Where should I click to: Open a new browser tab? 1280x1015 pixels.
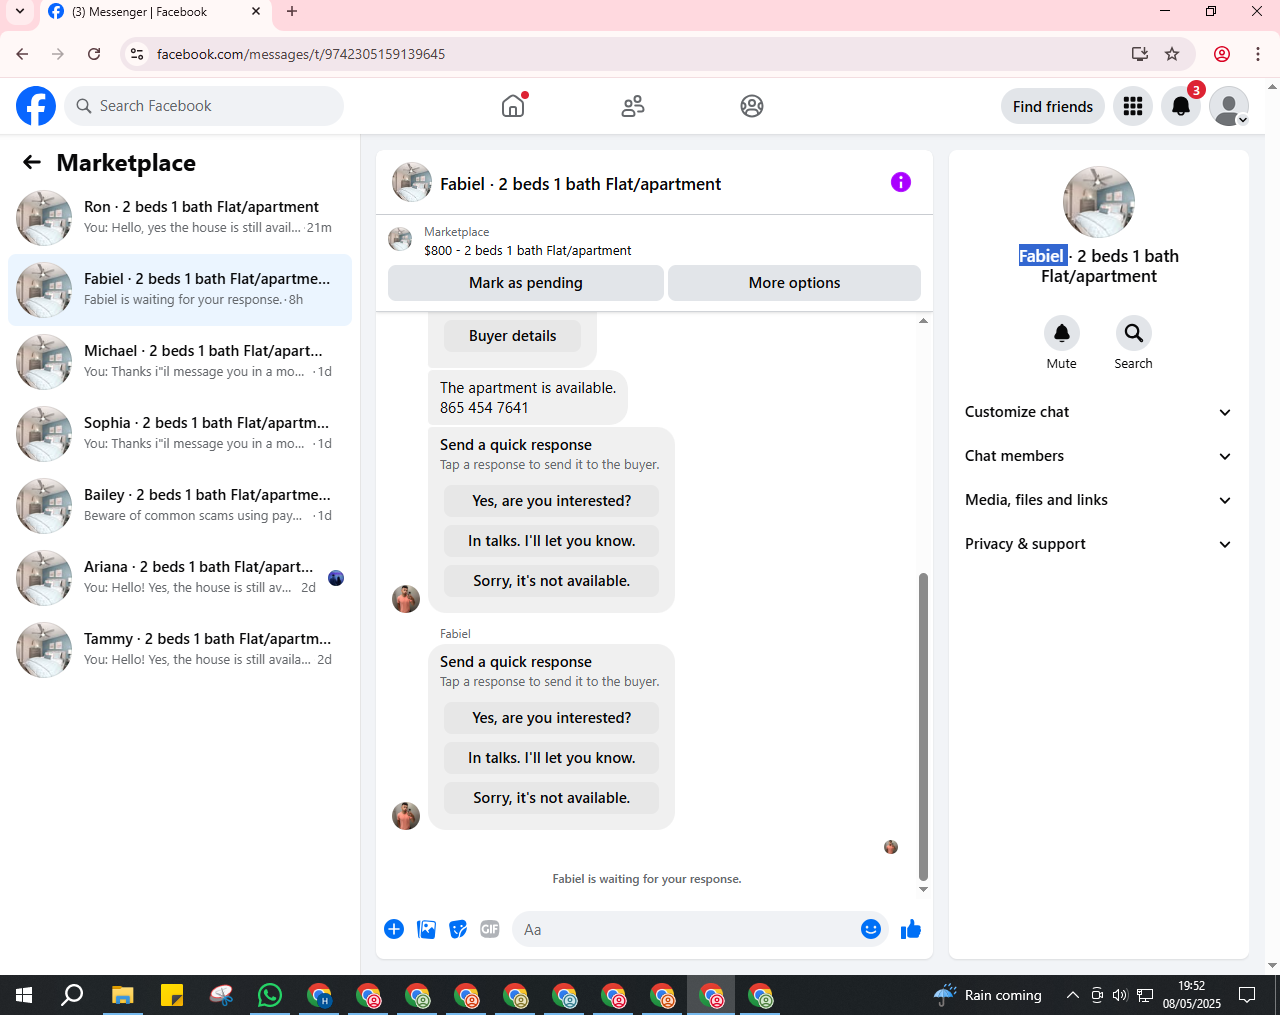[292, 12]
